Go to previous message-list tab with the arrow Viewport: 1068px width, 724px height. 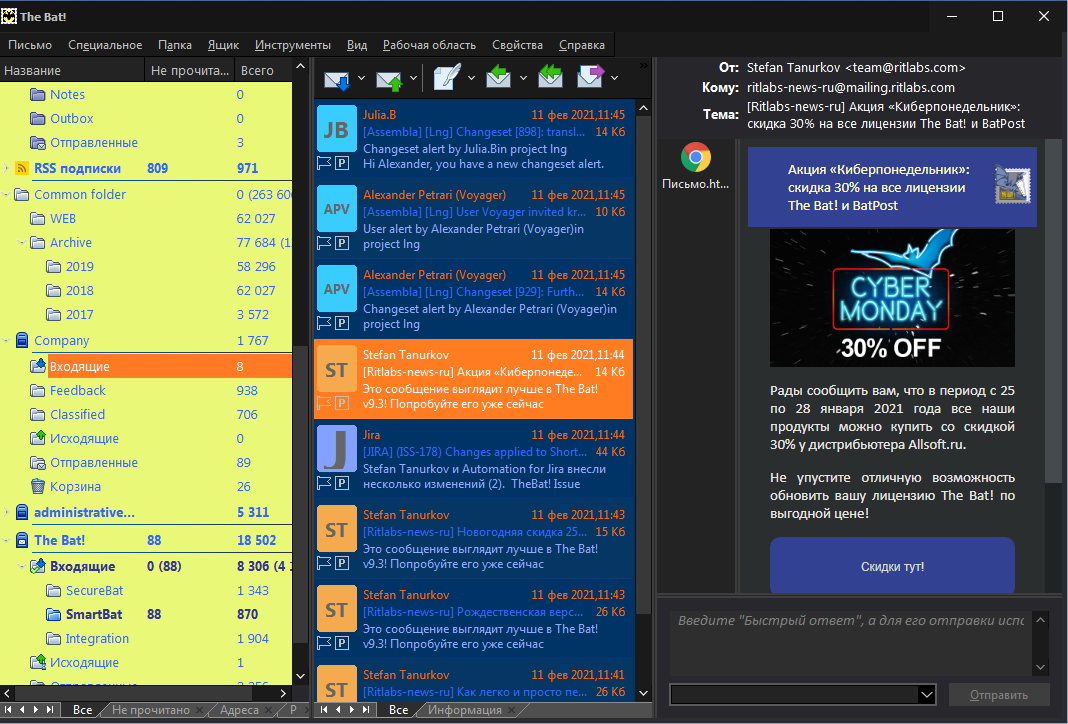pyautogui.click(x=338, y=710)
